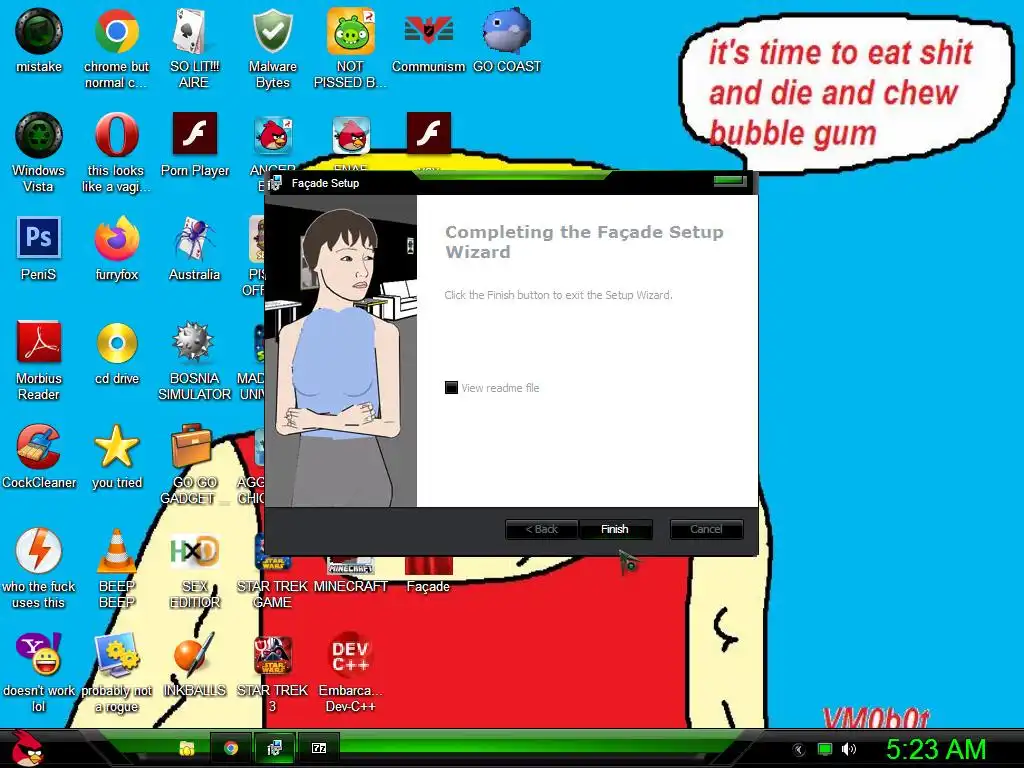The image size is (1024, 768).
Task: Click the woman illustration in the setup wizard
Action: click(x=340, y=351)
